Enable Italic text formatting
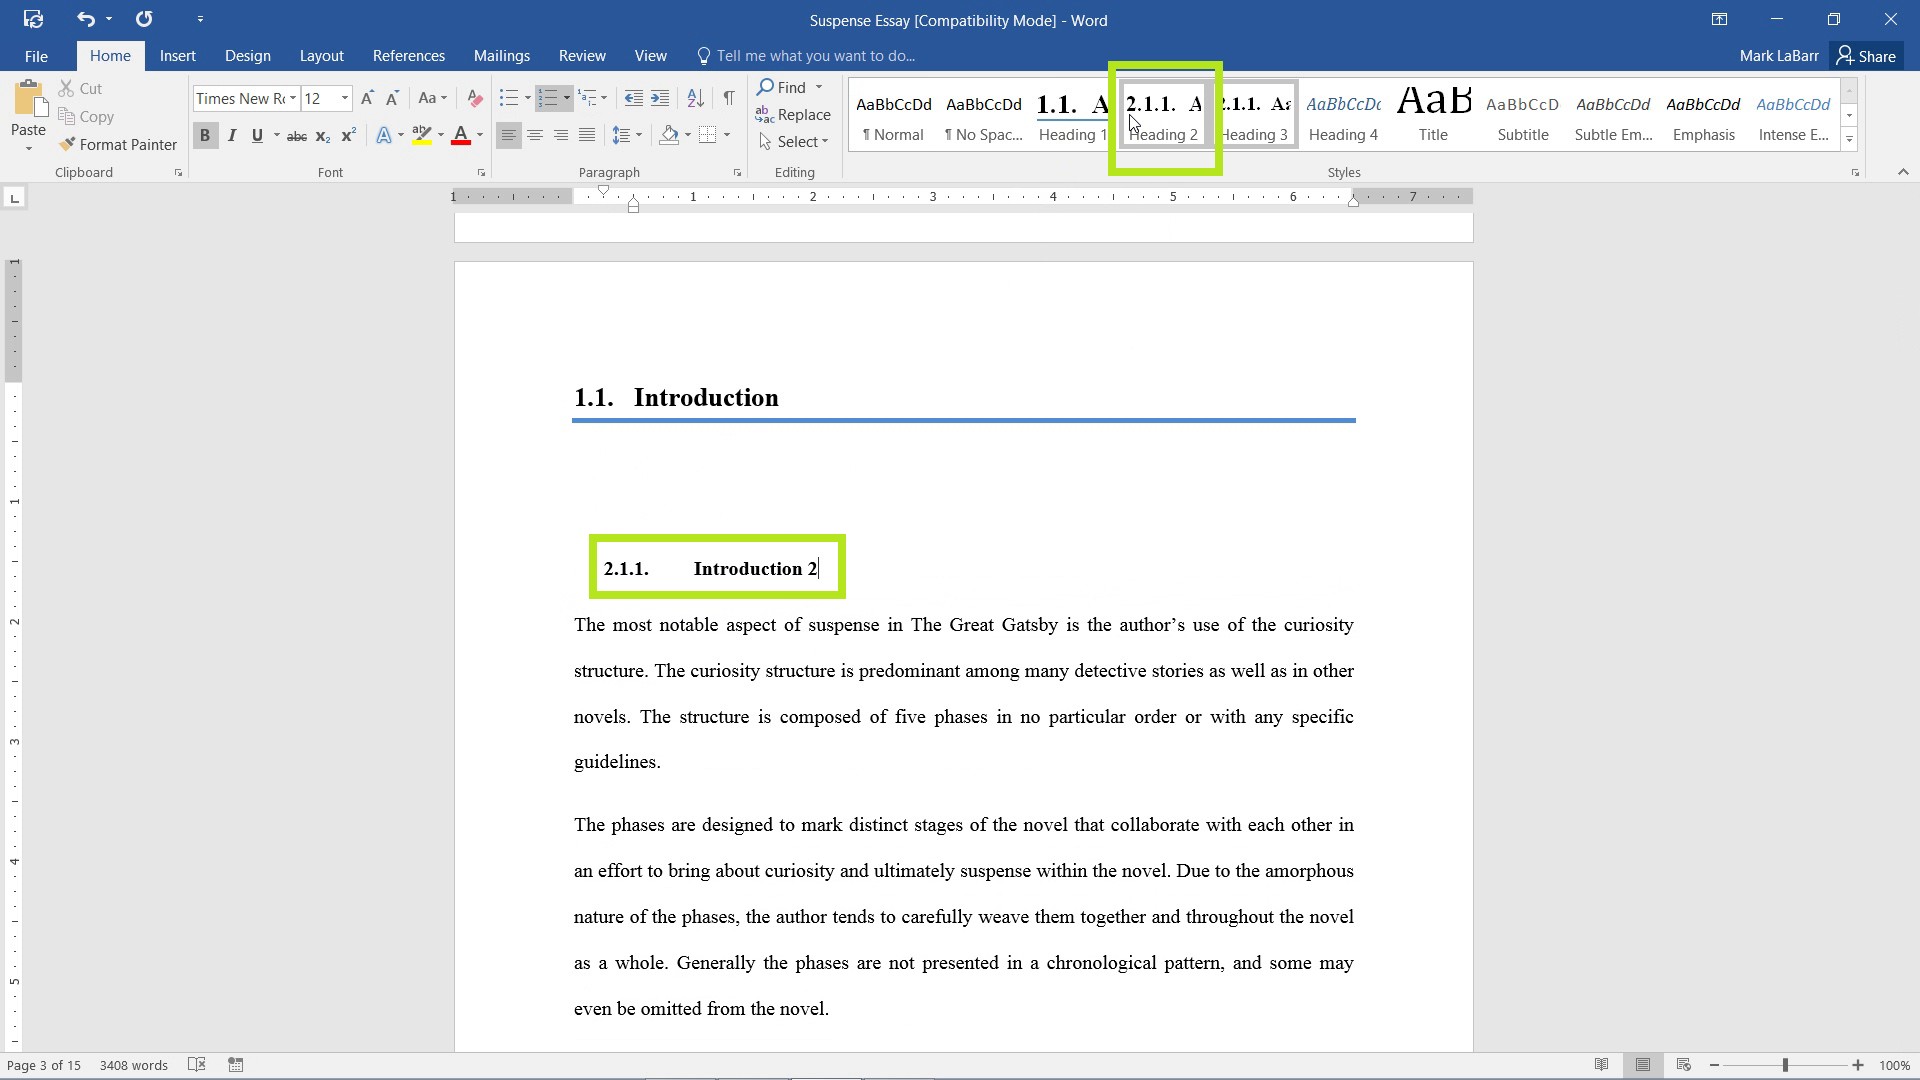Image resolution: width=1920 pixels, height=1080 pixels. pyautogui.click(x=231, y=136)
